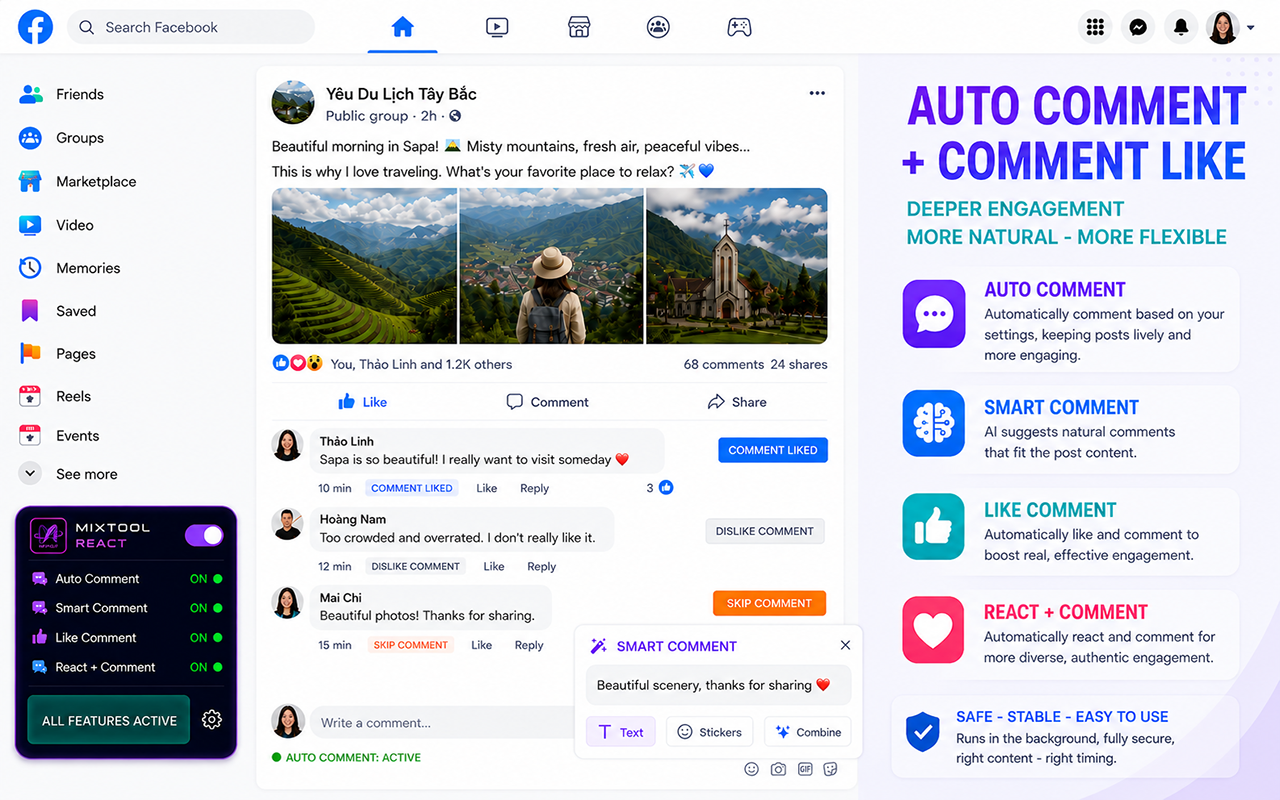Open Groups from the left sidebar
The image size is (1280, 800).
coord(62,138)
